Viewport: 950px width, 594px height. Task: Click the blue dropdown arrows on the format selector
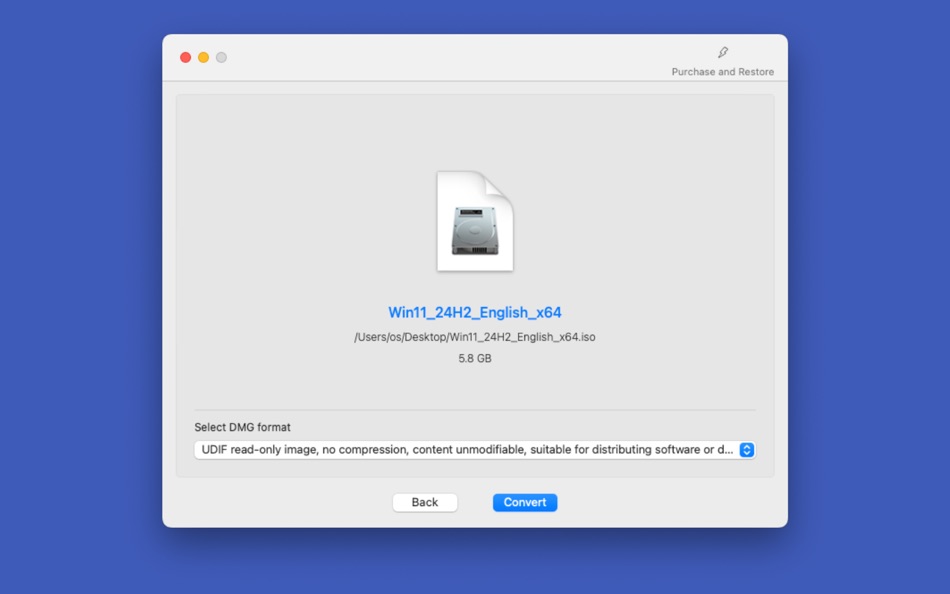[x=746, y=450]
